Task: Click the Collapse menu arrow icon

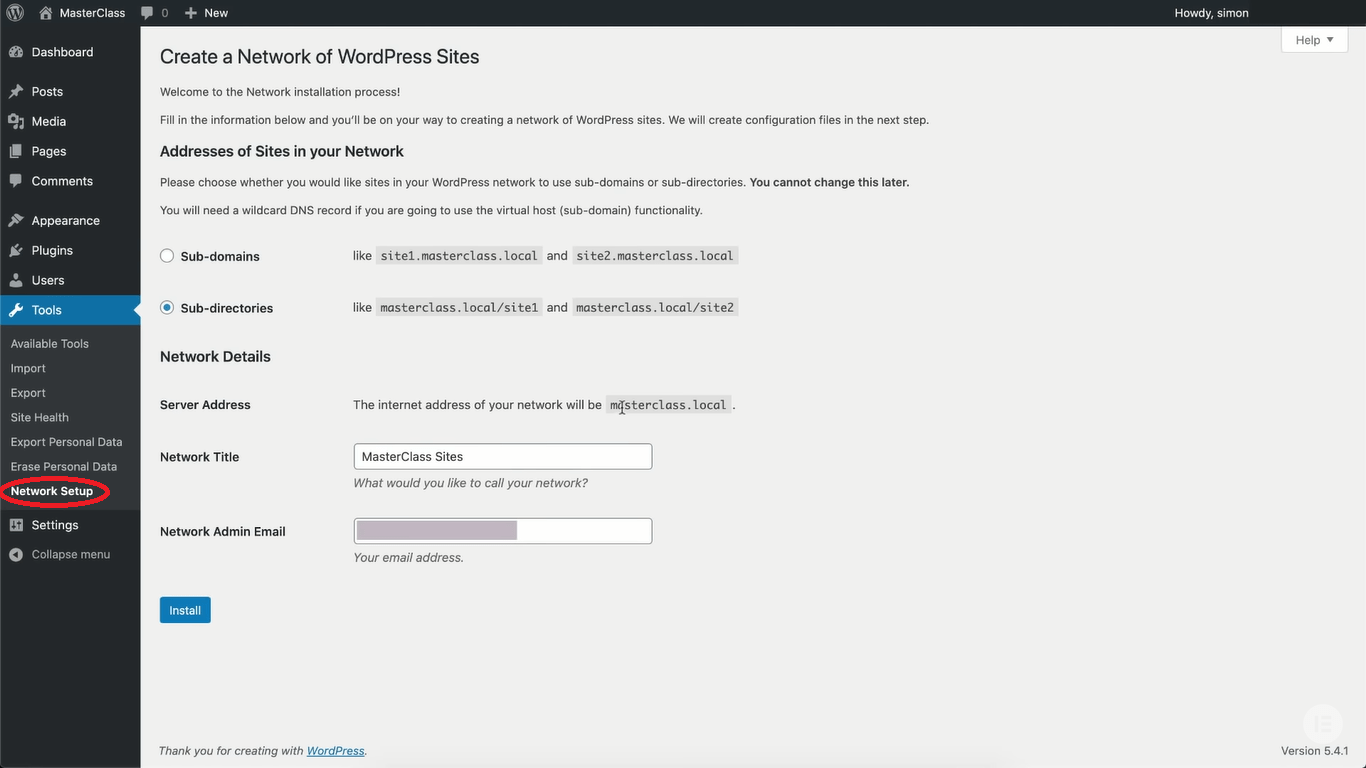Action: tap(16, 554)
